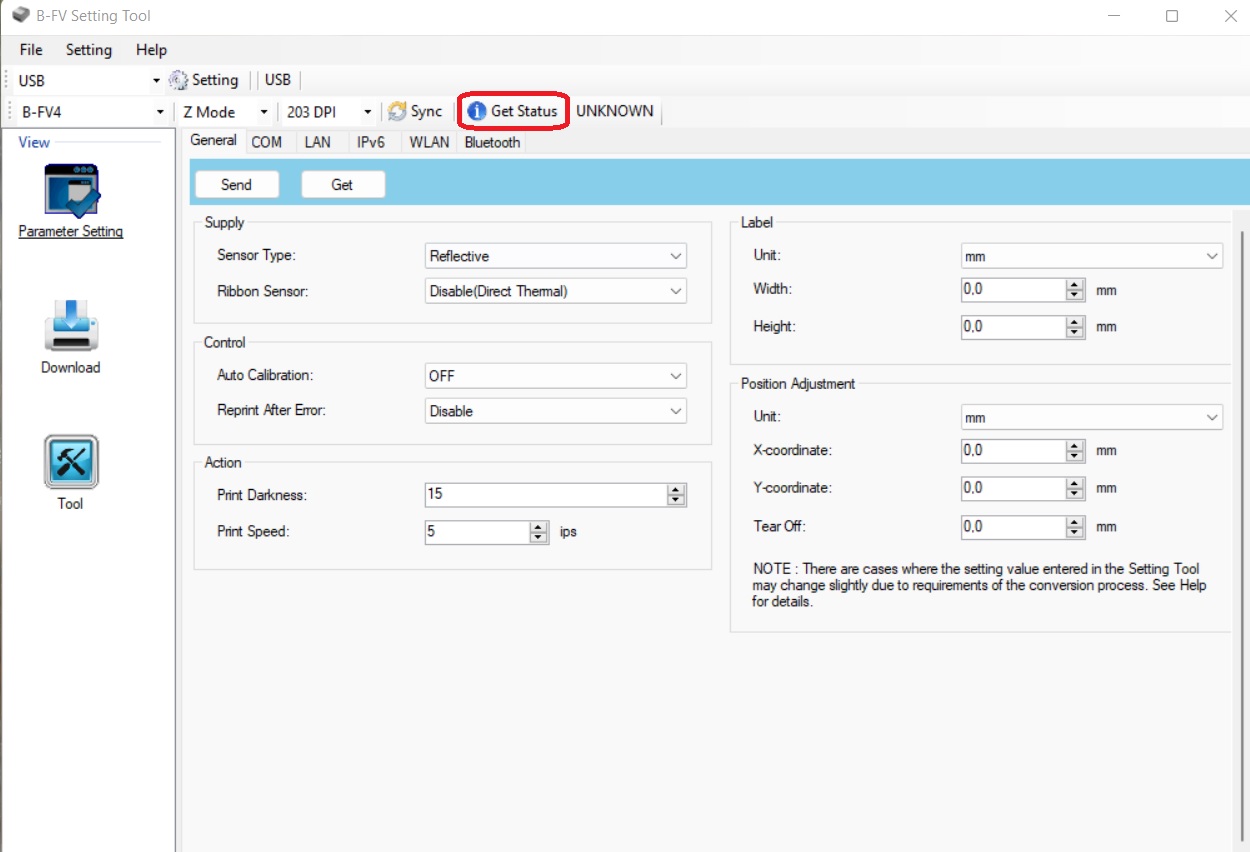Expand the Ribbon Sensor dropdown

(556, 291)
